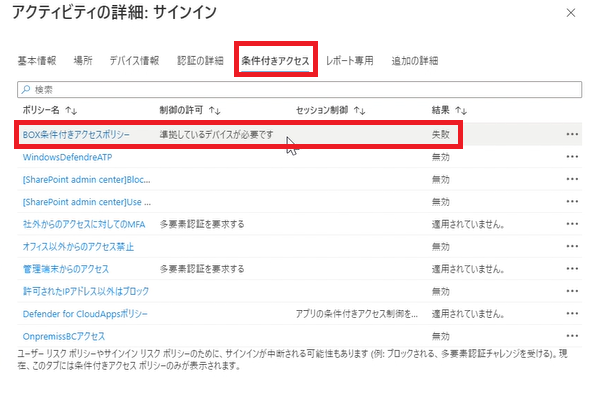Open ellipsis menu for 社外からのアクセス MFA row
The height and width of the screenshot is (398, 595).
572,224
